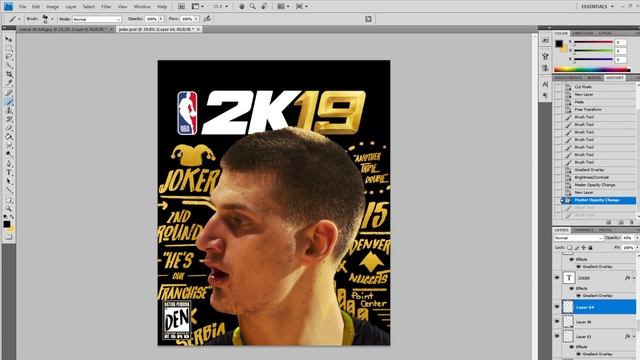Delete current state in History panel
This screenshot has height=360, width=640.
(631, 222)
